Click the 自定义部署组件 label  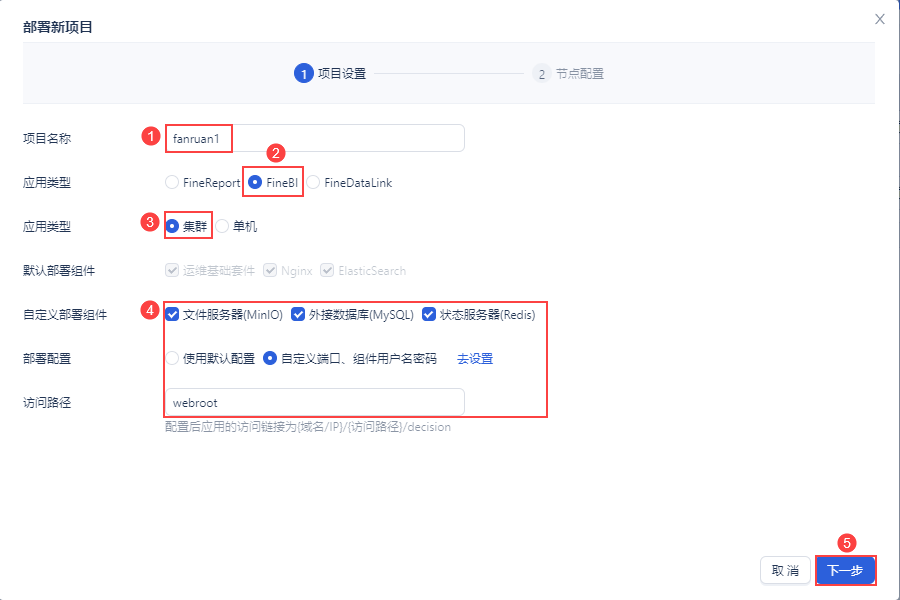(x=65, y=315)
